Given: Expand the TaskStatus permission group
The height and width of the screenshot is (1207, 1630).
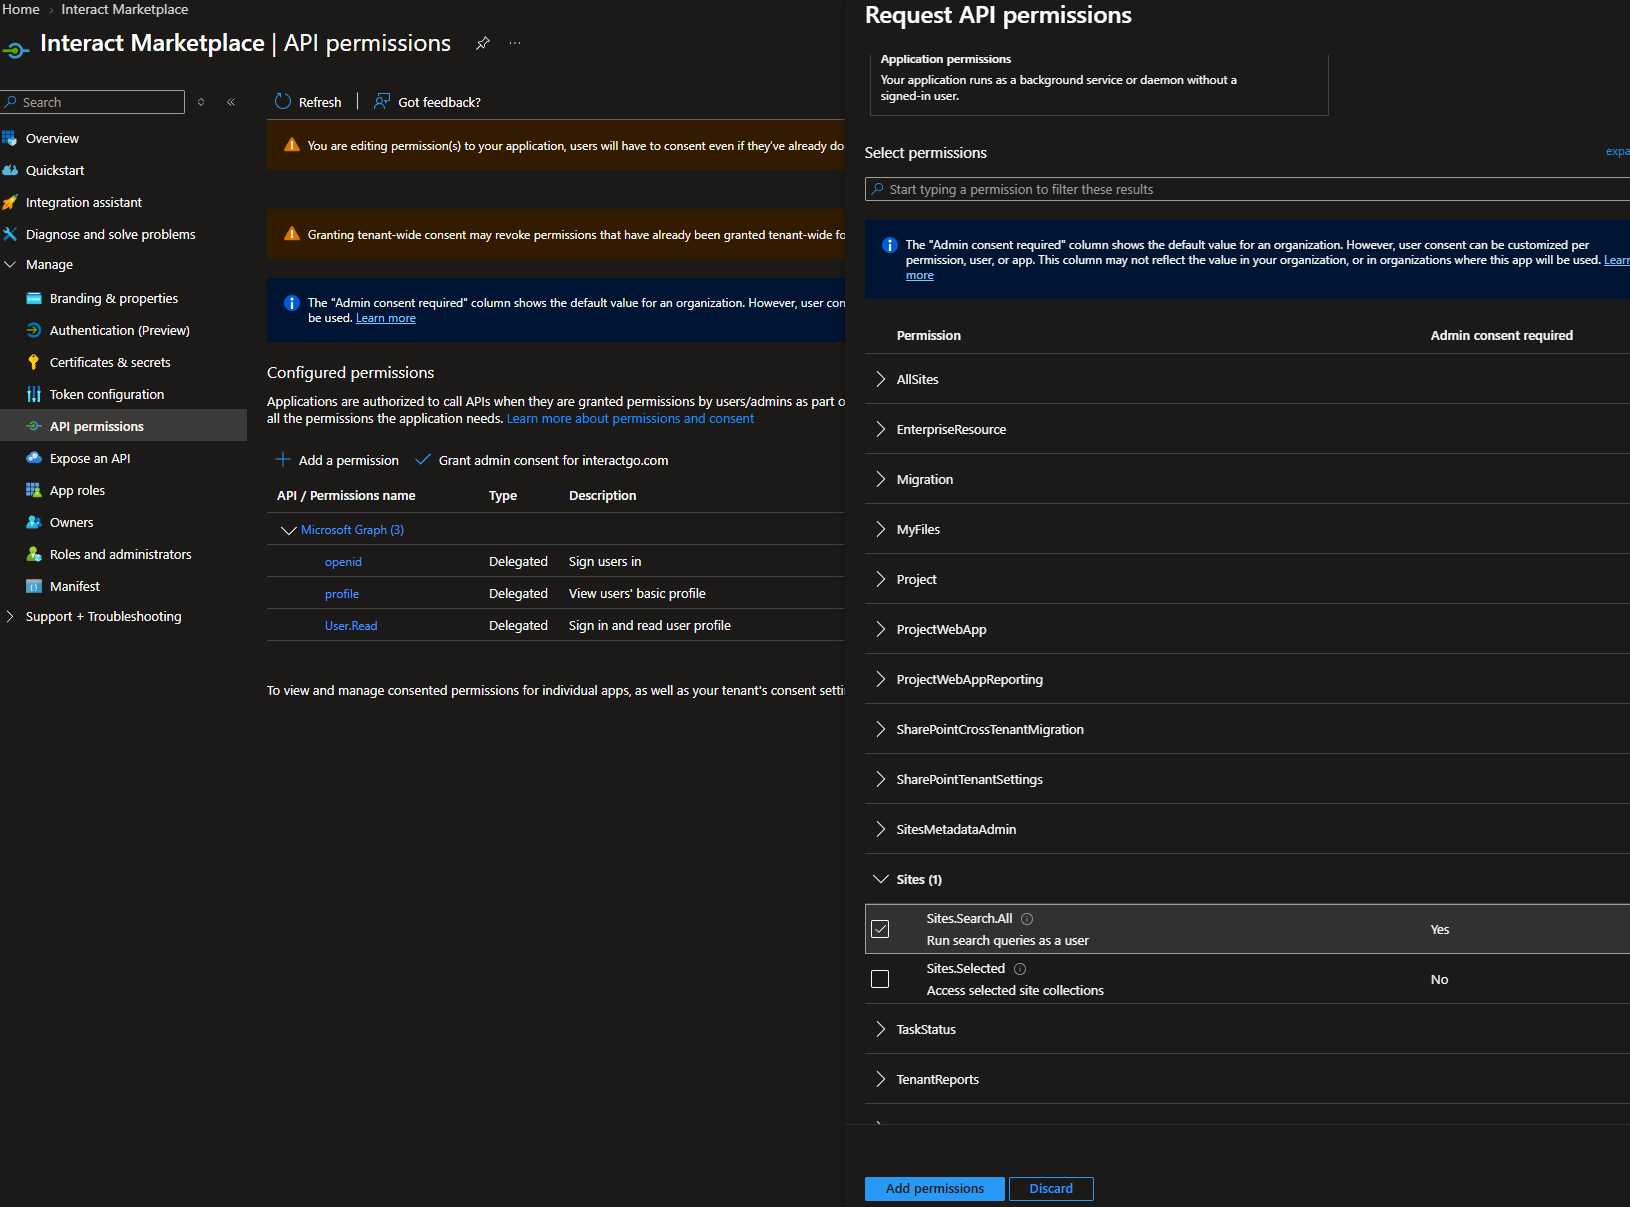Looking at the screenshot, I should click(x=880, y=1029).
